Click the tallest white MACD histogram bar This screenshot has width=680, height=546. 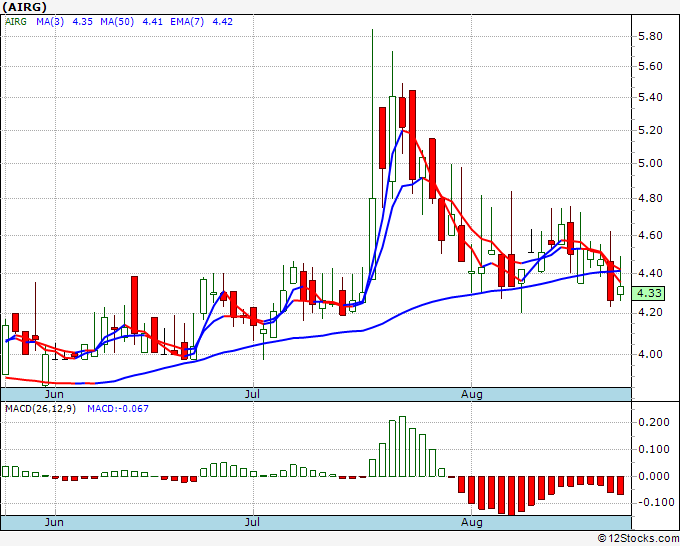pyautogui.click(x=402, y=446)
